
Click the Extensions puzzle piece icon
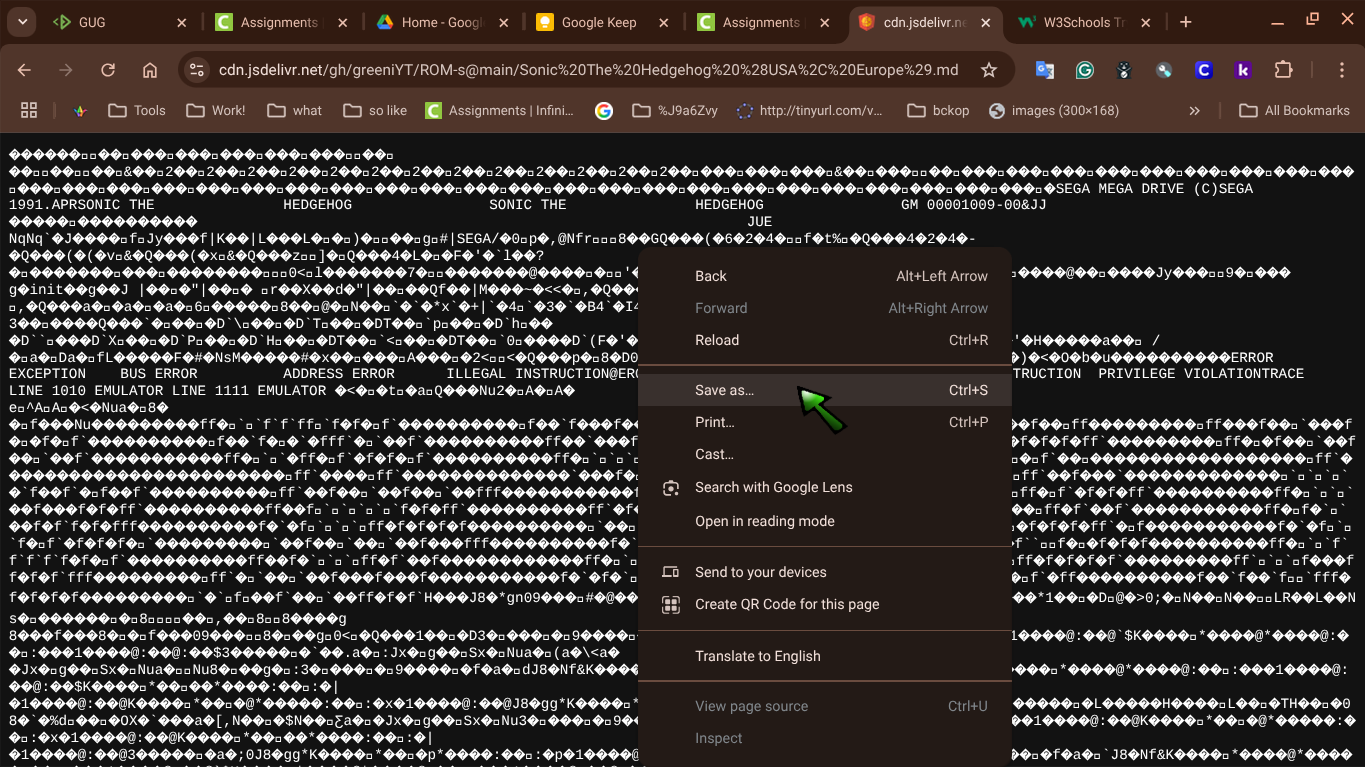coord(1283,70)
